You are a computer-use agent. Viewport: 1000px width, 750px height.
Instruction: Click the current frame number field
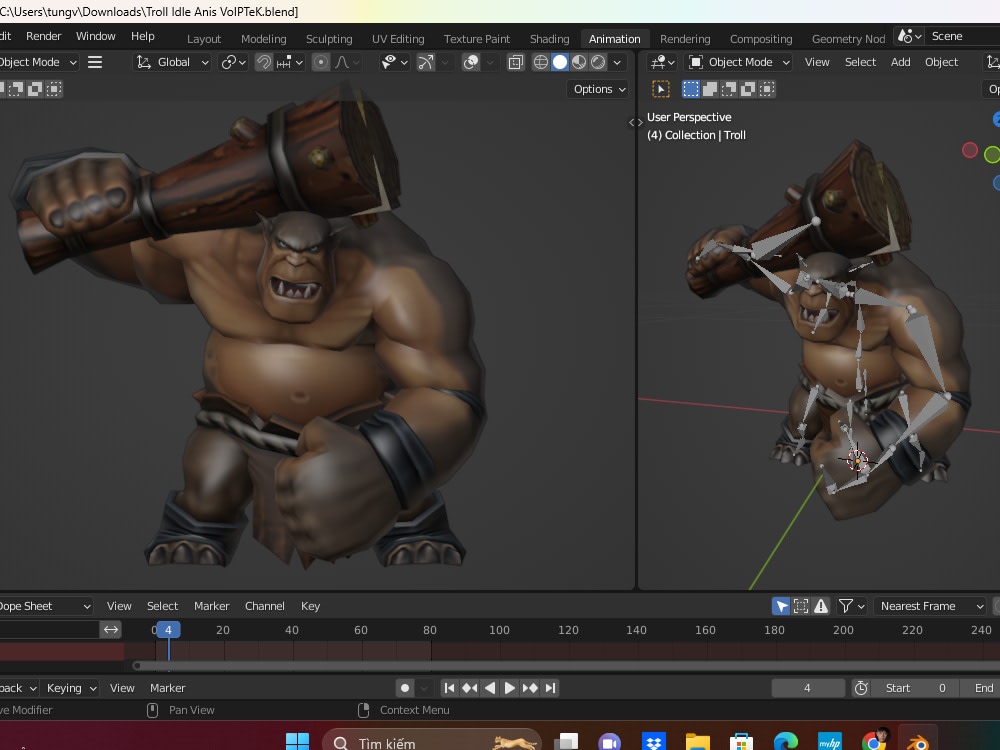pyautogui.click(x=807, y=688)
